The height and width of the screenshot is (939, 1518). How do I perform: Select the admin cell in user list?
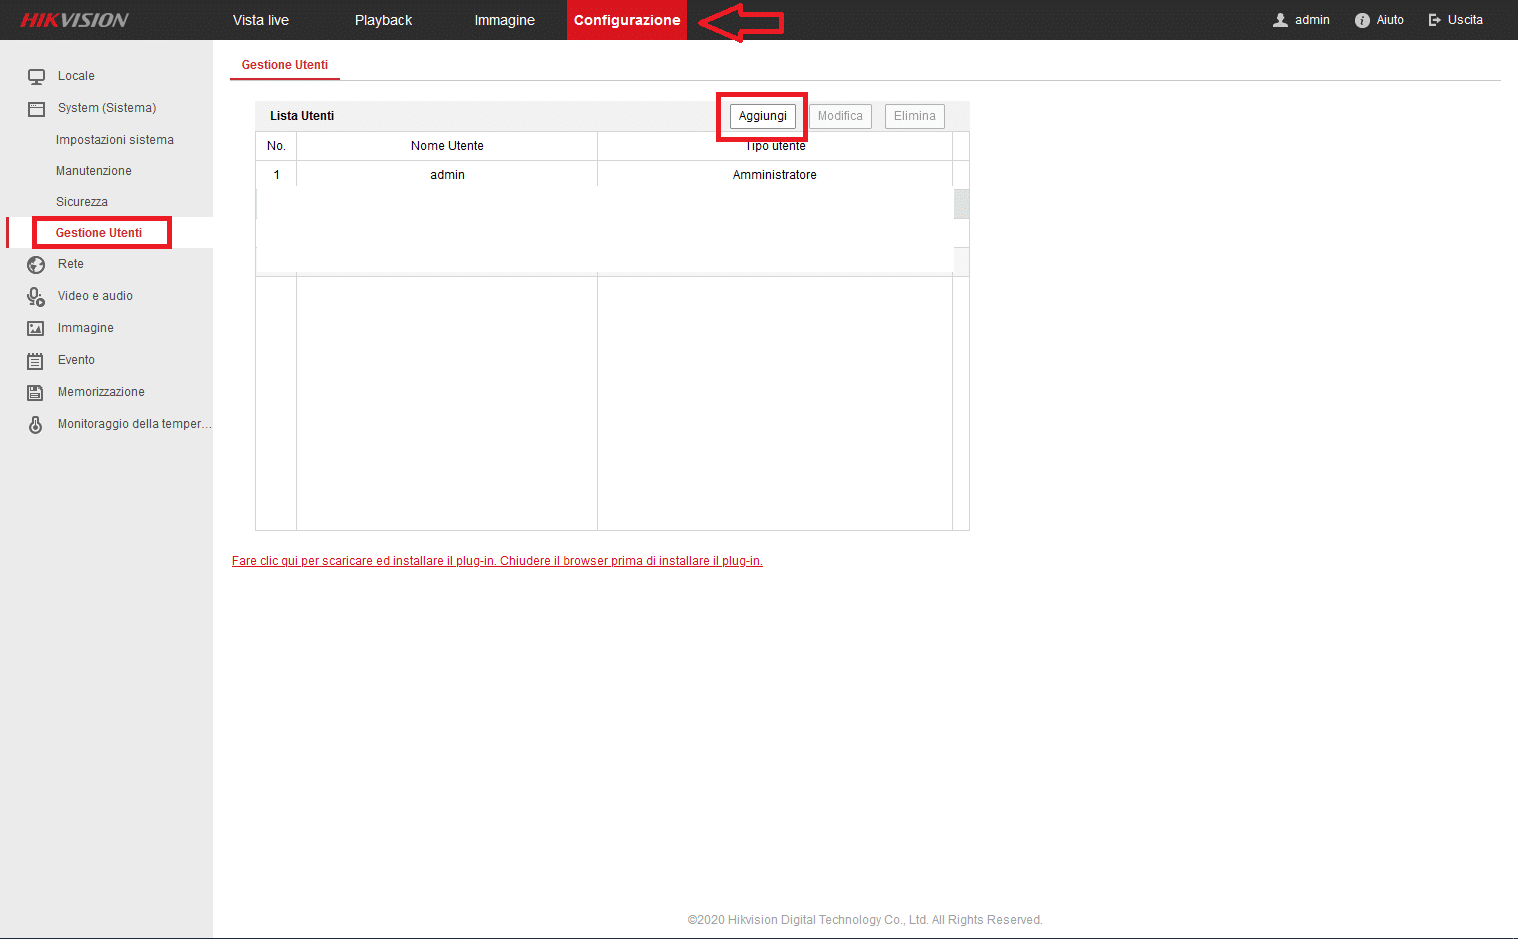coord(447,175)
